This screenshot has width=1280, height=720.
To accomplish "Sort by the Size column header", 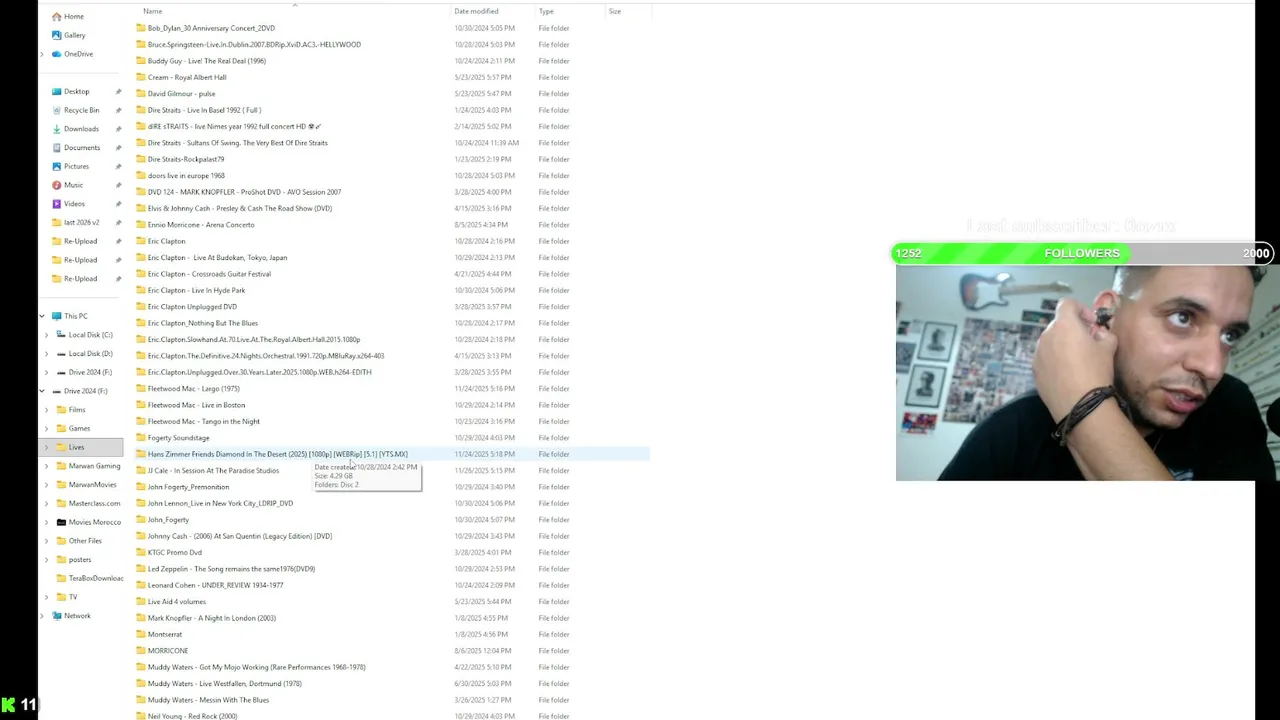I will [615, 11].
